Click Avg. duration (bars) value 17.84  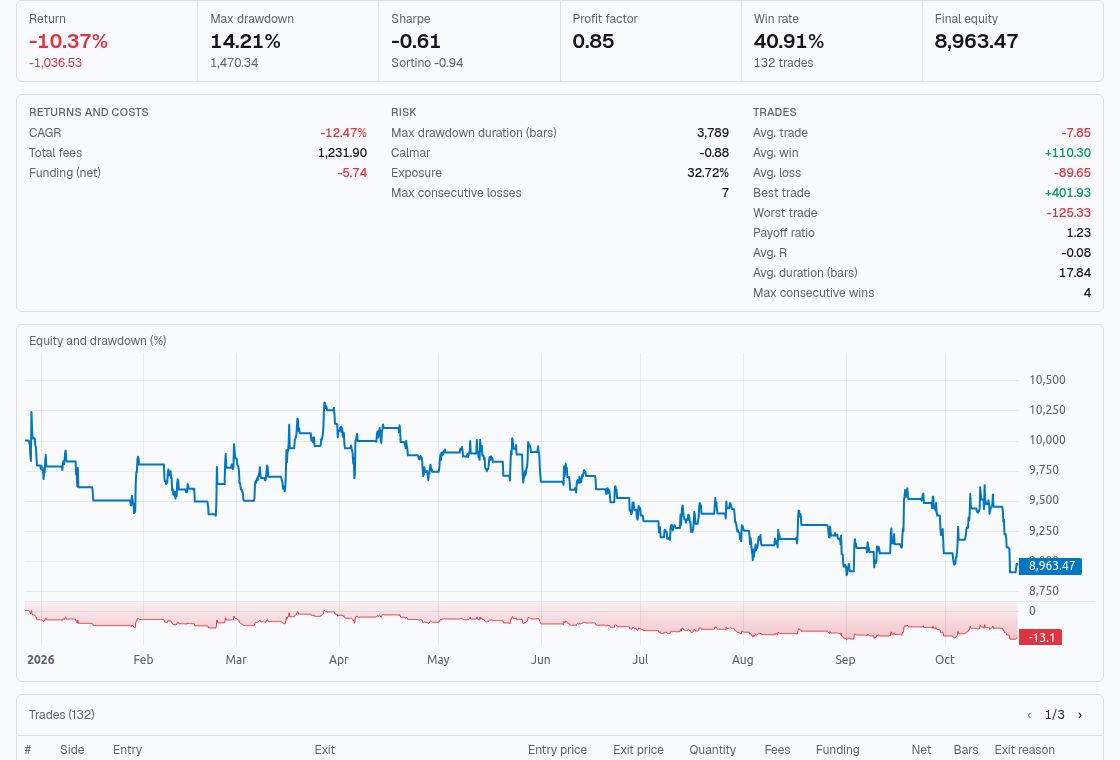tap(1075, 273)
